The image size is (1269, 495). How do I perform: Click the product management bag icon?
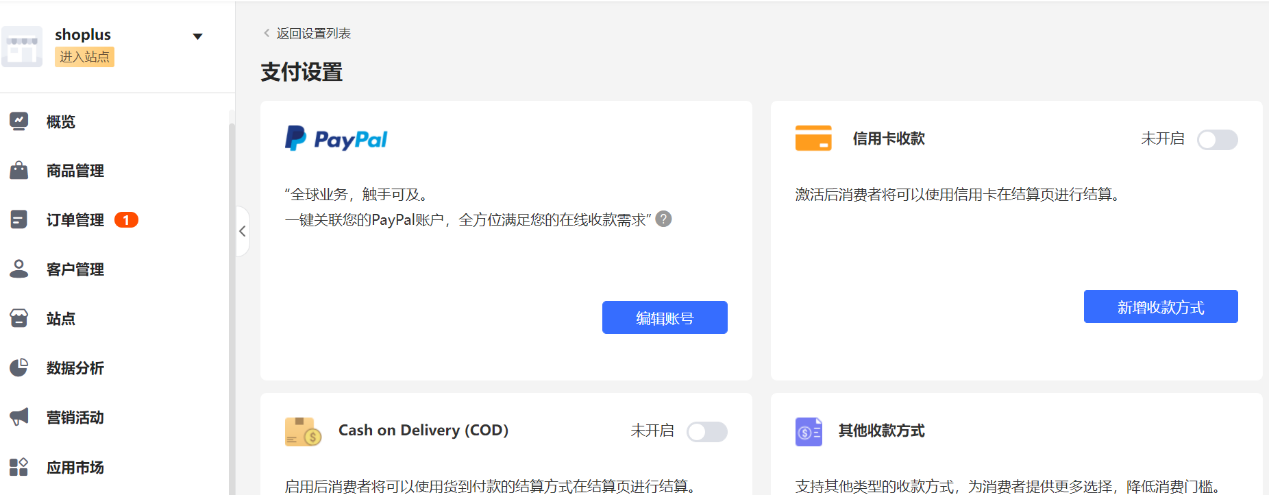point(19,171)
